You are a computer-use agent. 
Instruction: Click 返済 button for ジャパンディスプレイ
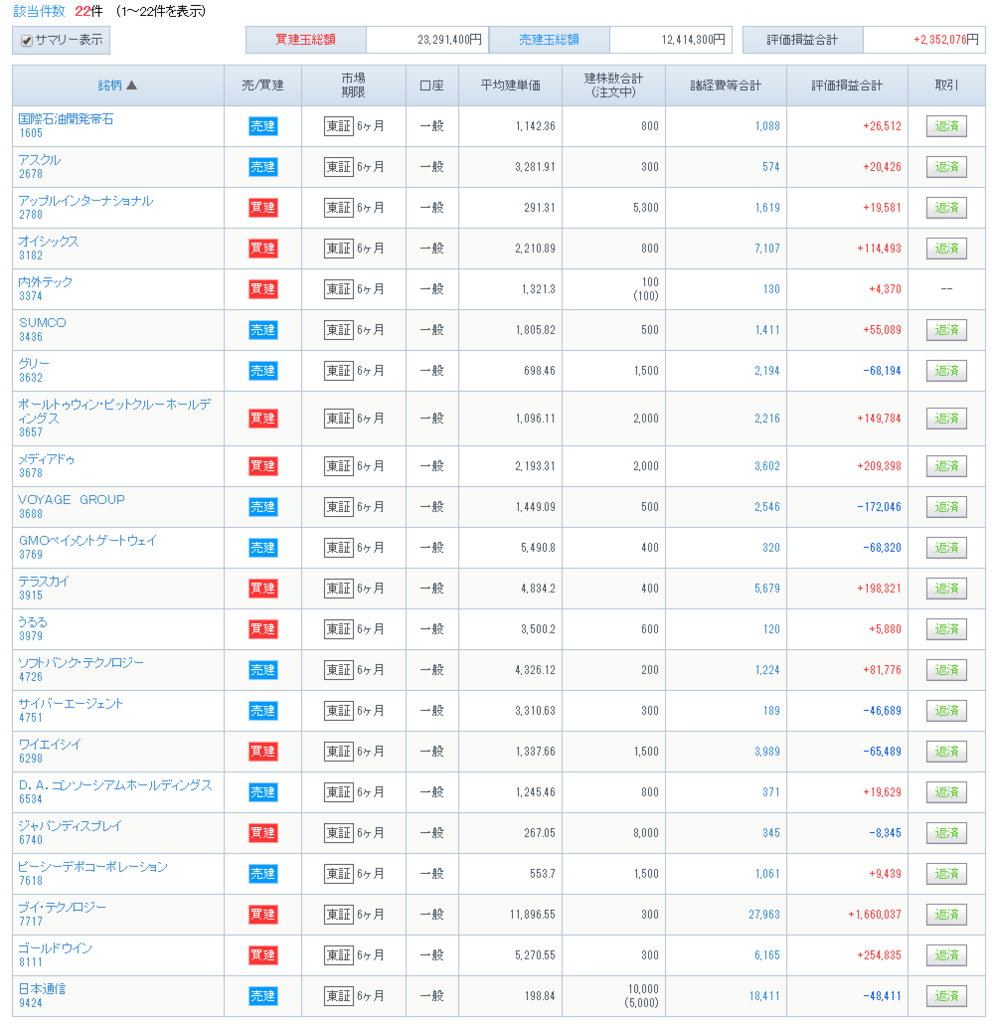(x=946, y=833)
